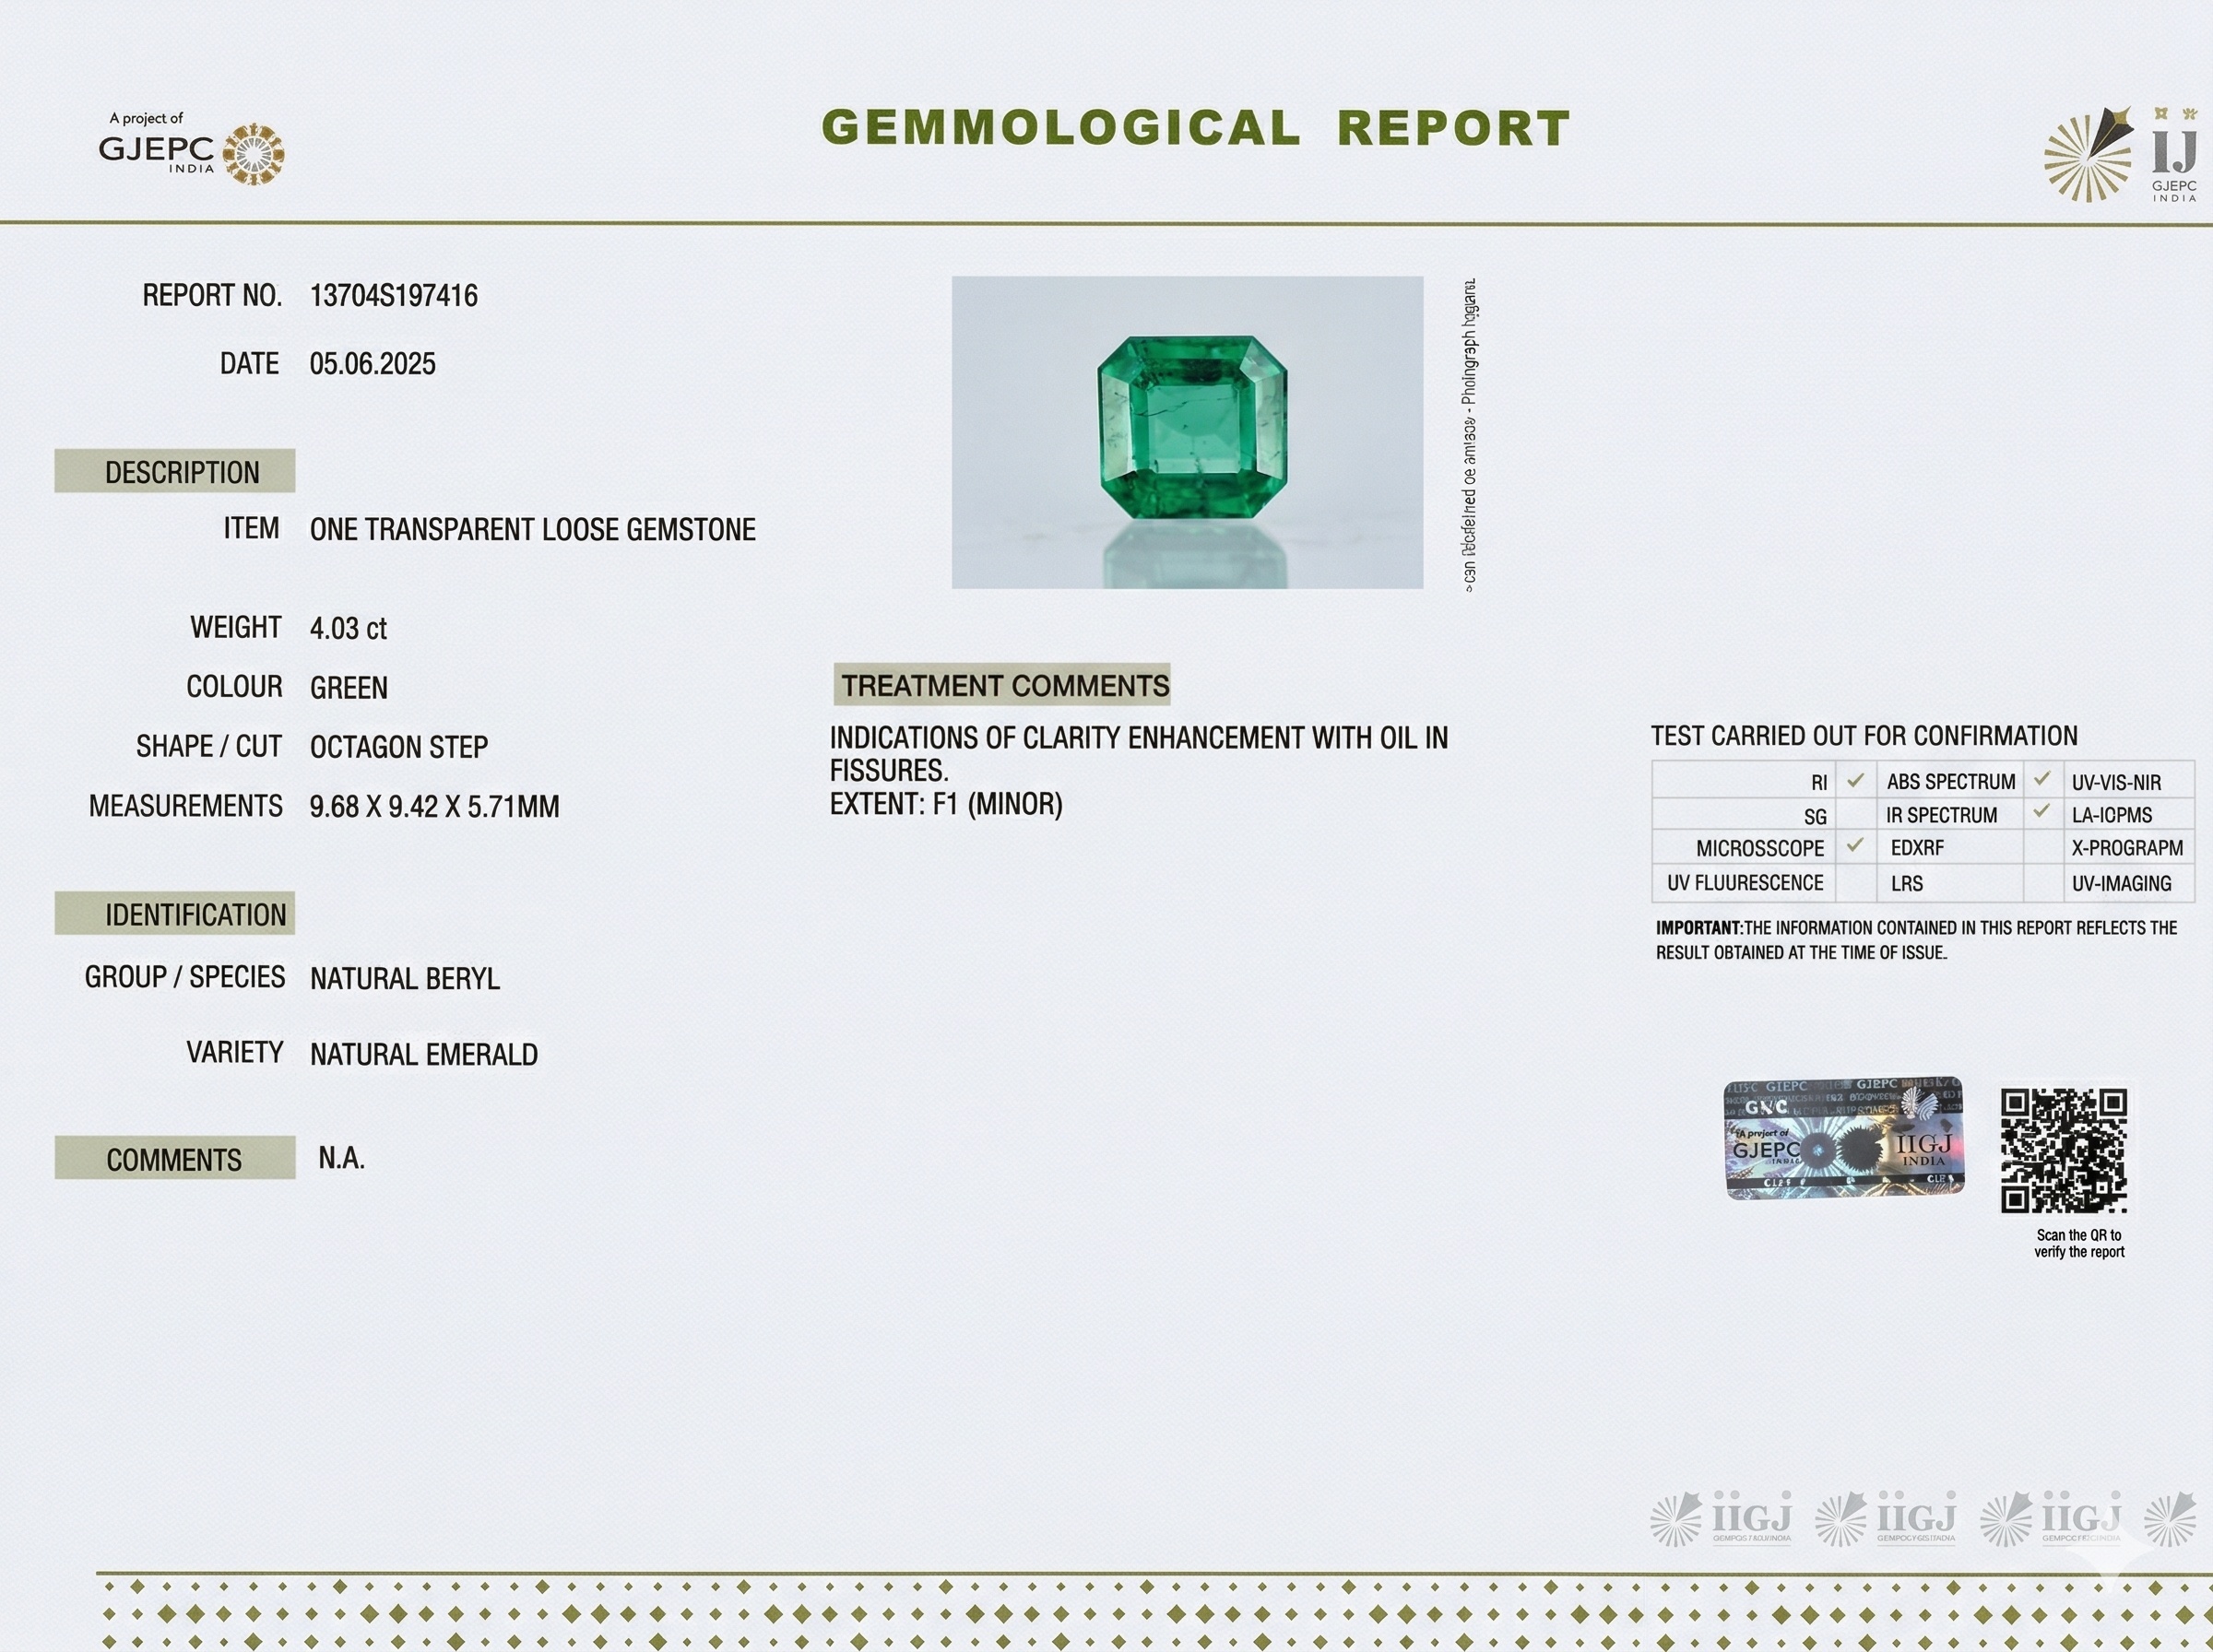Image resolution: width=2213 pixels, height=1652 pixels.
Task: Click the TEST CARRIED OUT FOR CONFIRMATION heading
Action: click(1864, 735)
